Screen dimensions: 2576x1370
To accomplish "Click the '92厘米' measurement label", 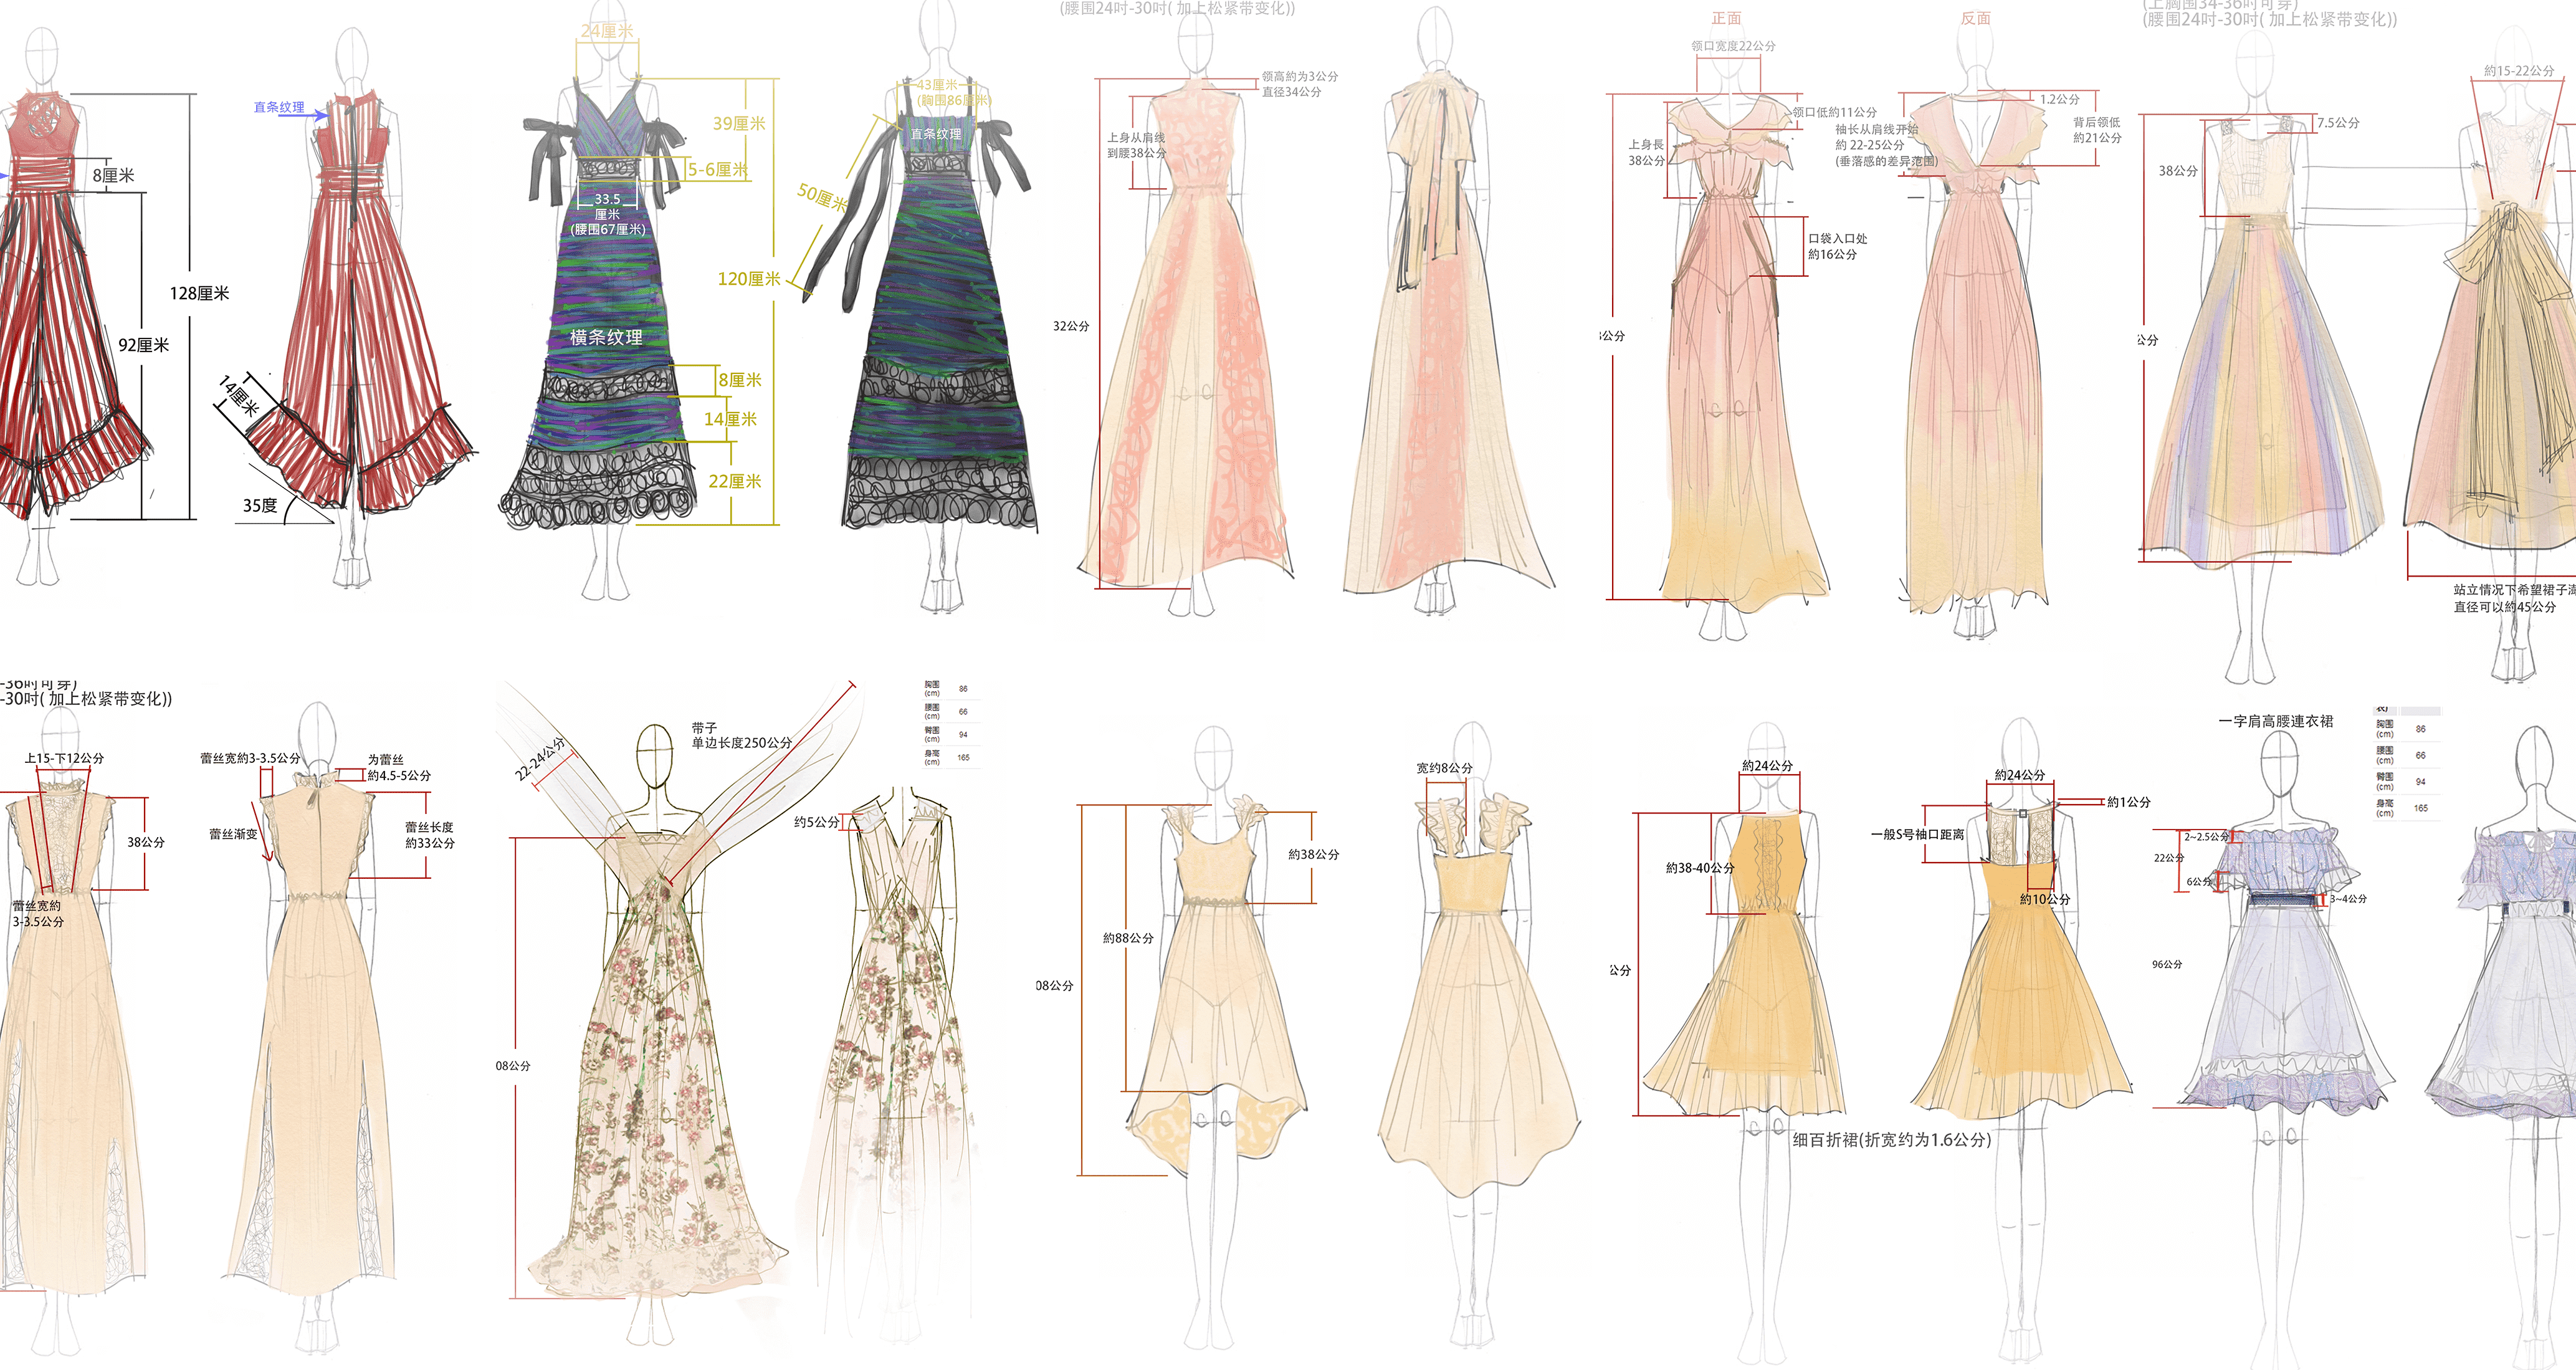I will coord(143,345).
